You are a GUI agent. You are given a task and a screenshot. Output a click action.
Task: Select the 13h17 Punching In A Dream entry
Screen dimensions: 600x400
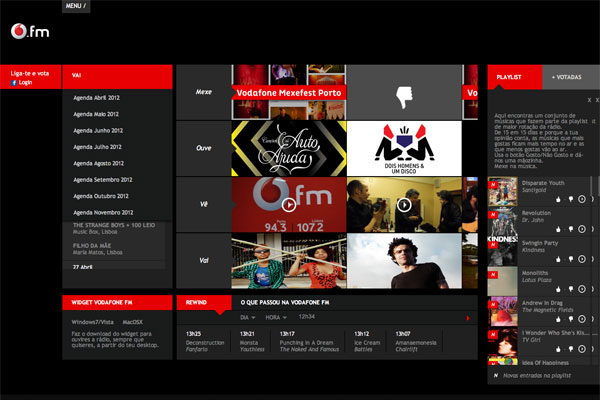pos(309,341)
